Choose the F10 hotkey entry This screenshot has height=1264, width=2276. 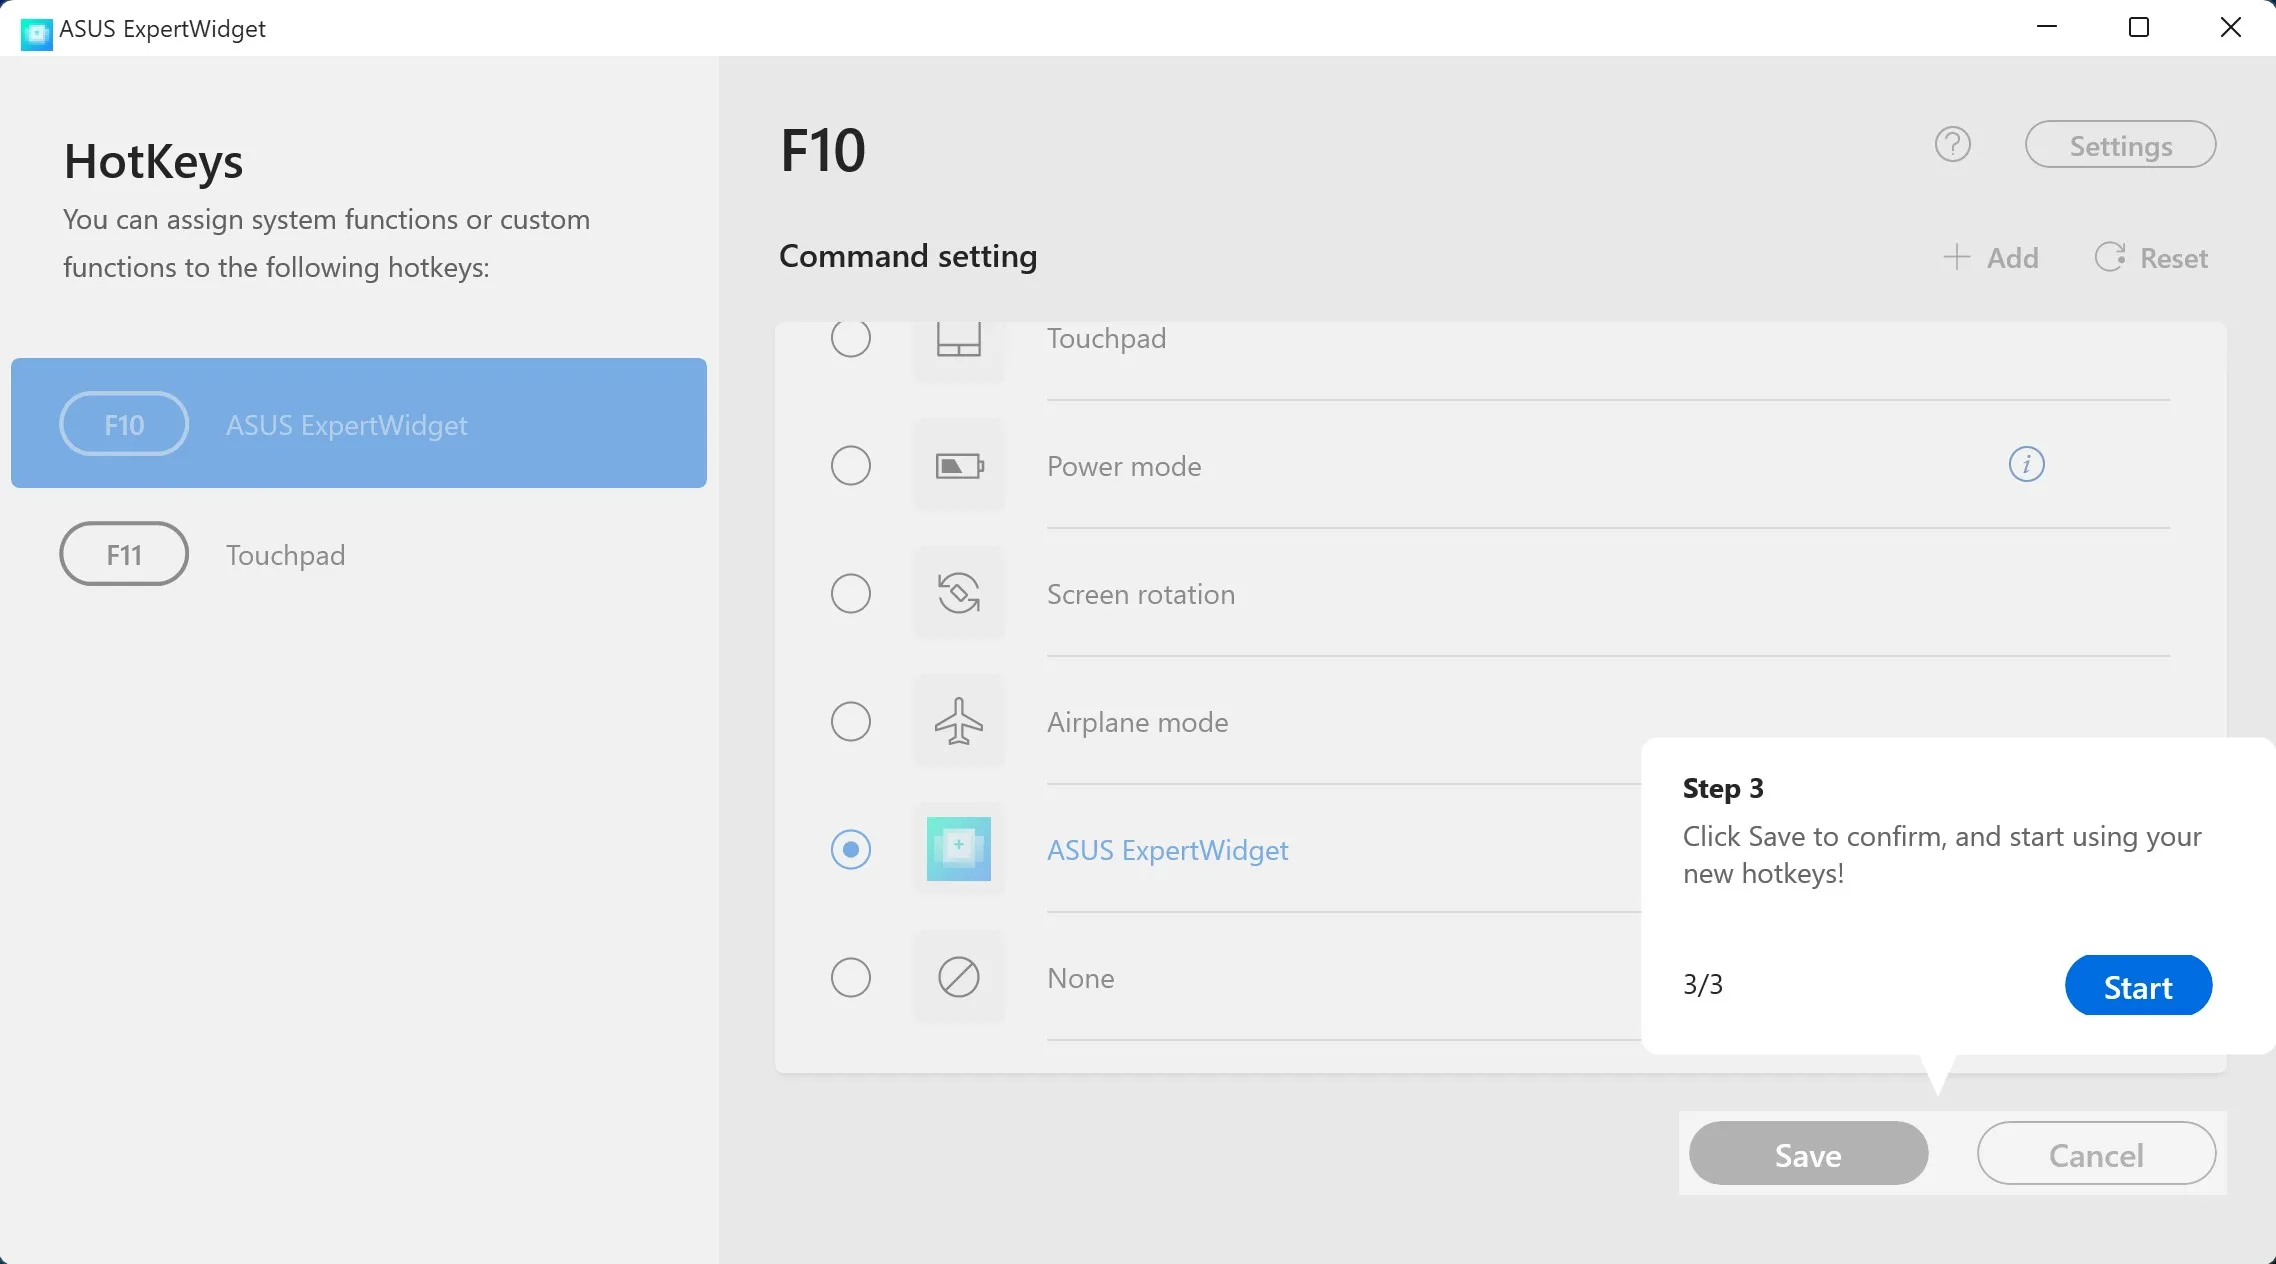click(x=359, y=423)
